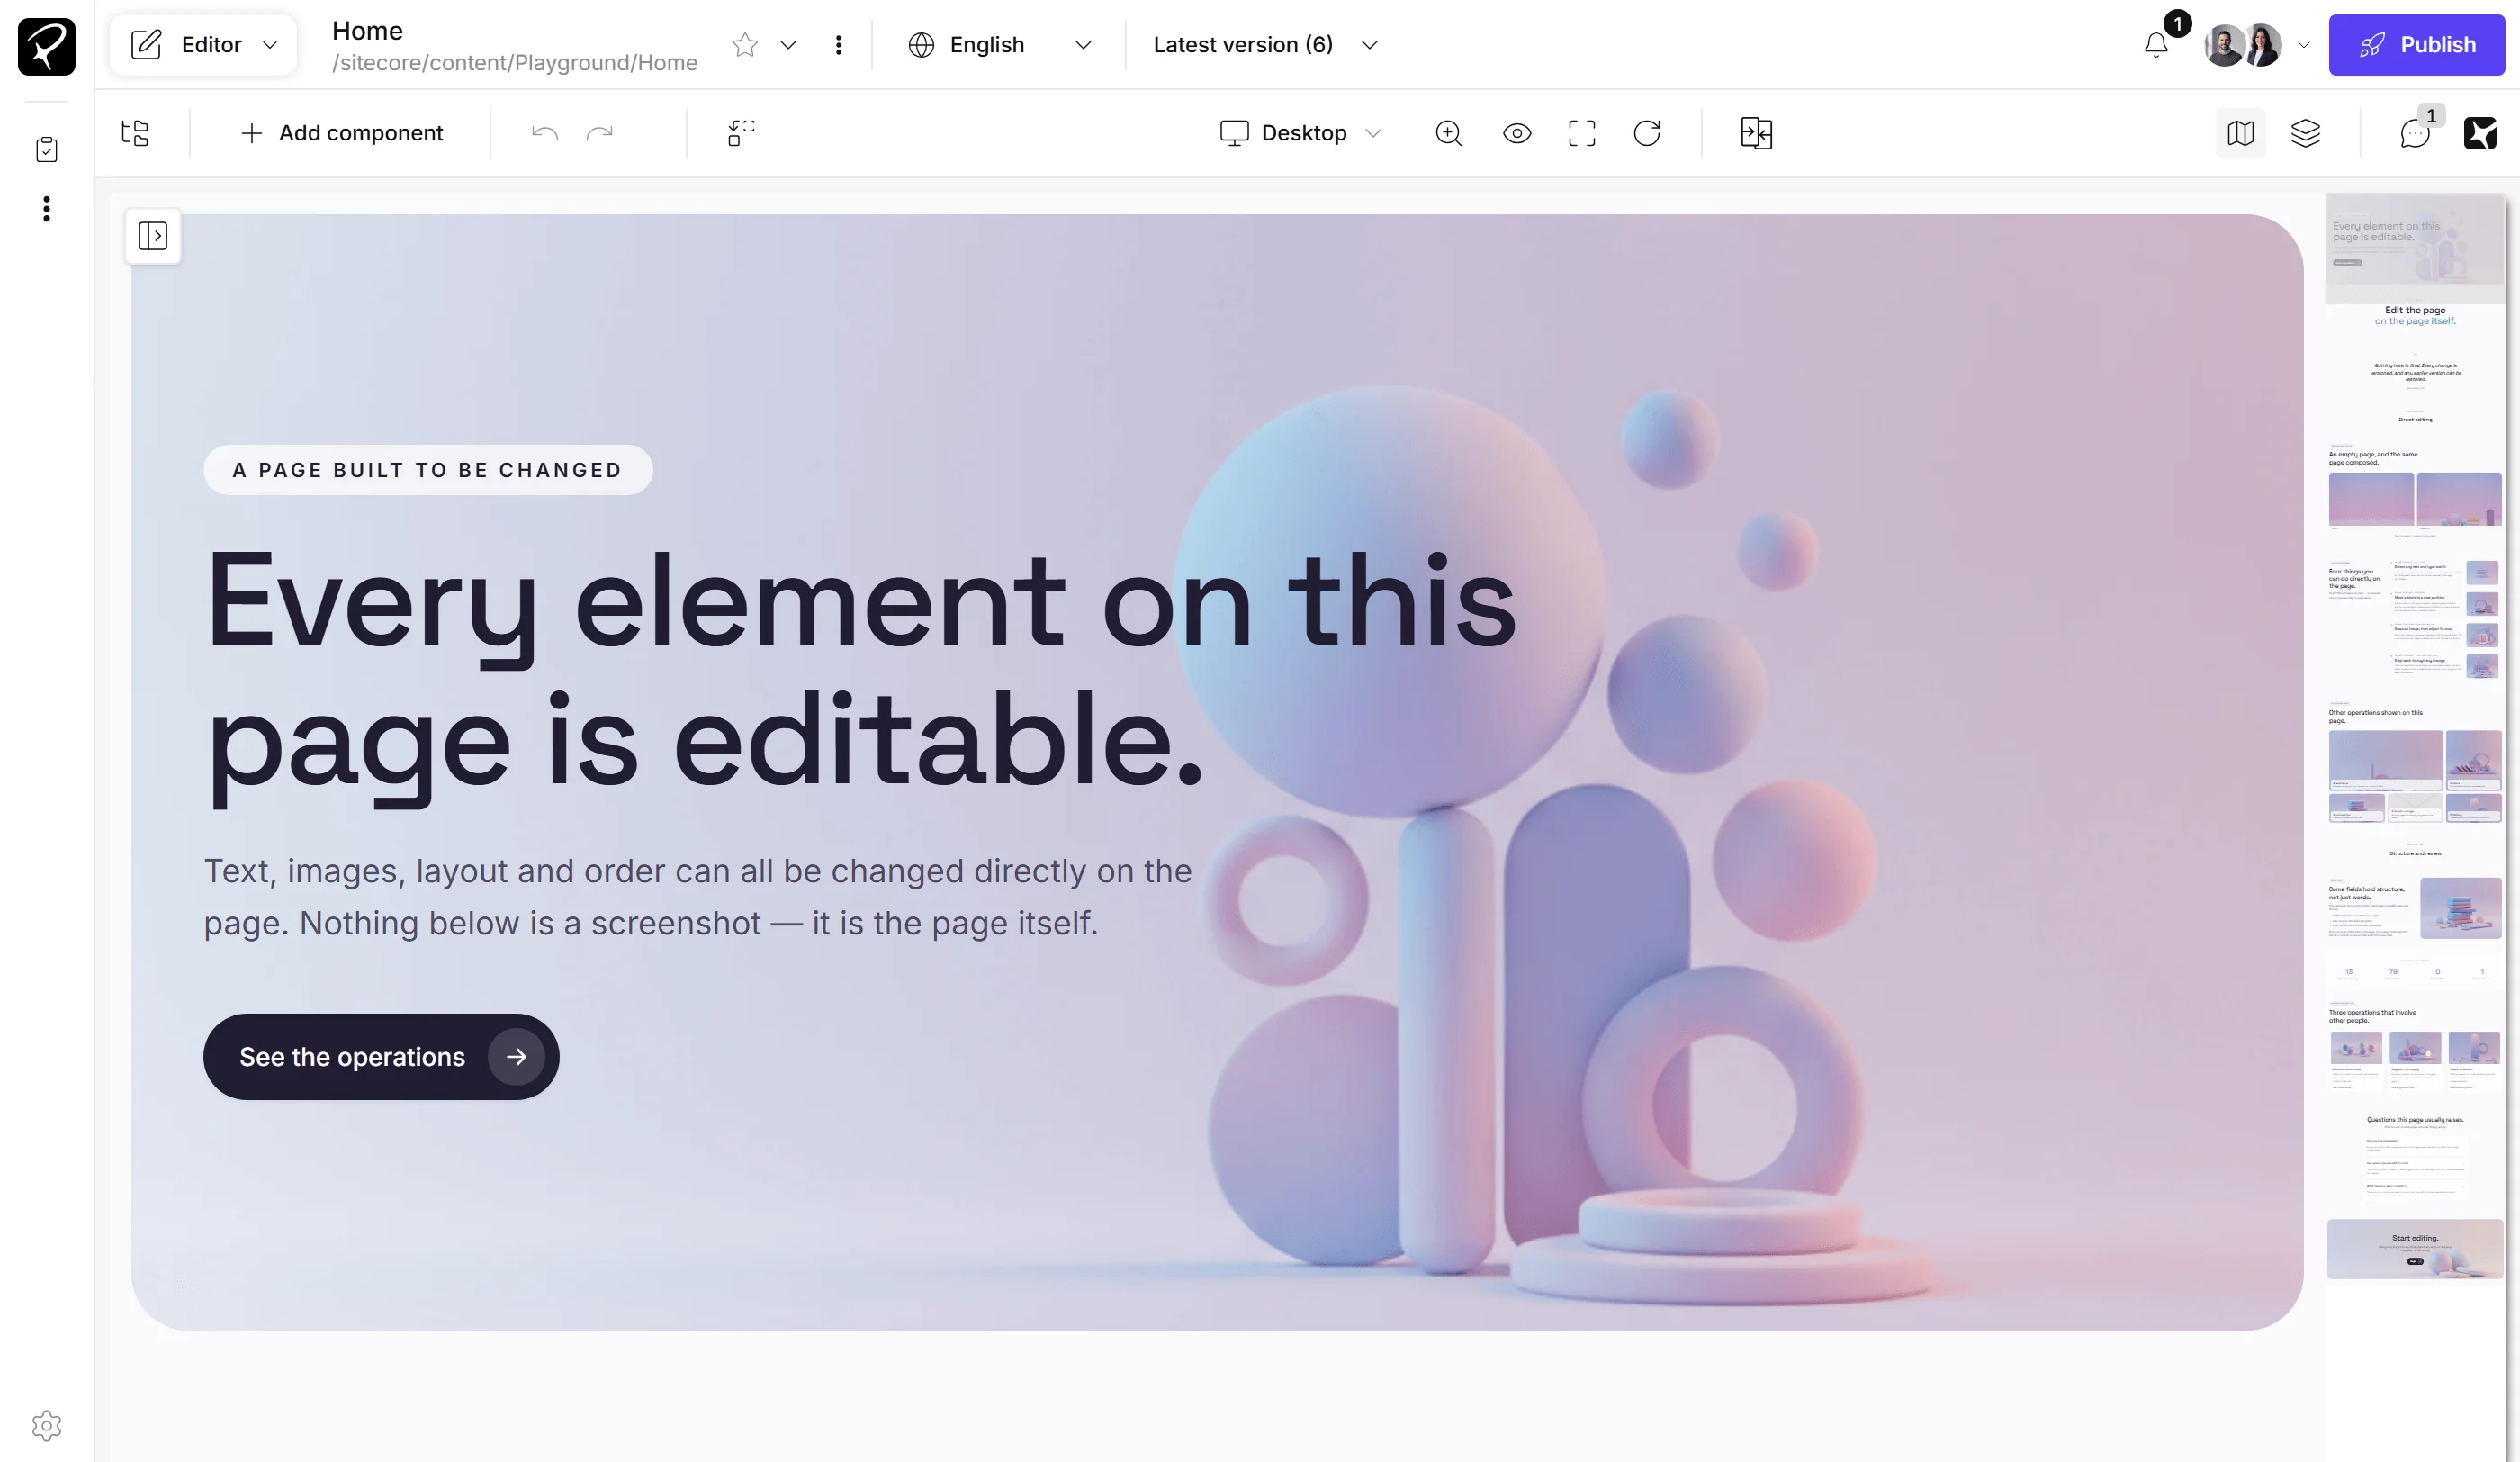This screenshot has width=2520, height=1462.
Task: Click the Home page title
Action: tap(367, 31)
